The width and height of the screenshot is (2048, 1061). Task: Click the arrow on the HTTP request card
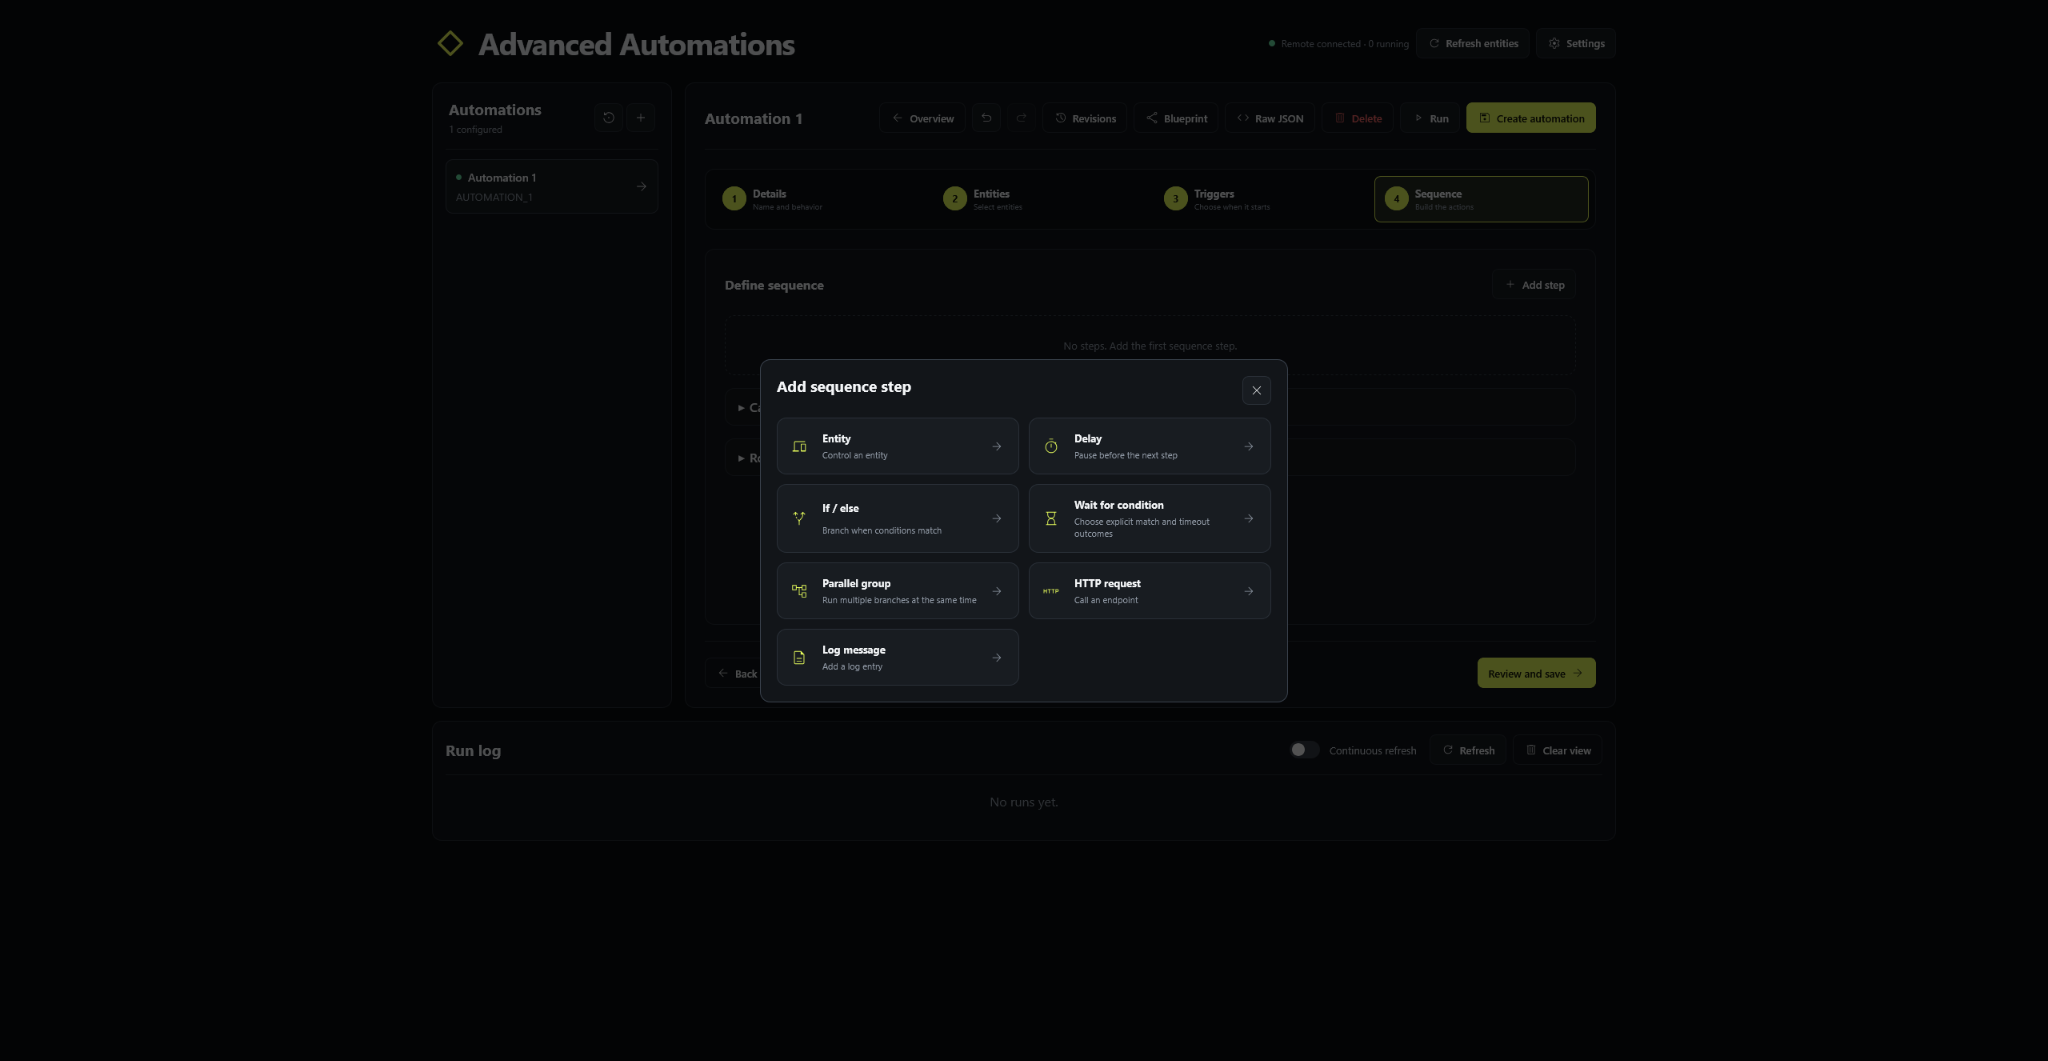[1248, 591]
